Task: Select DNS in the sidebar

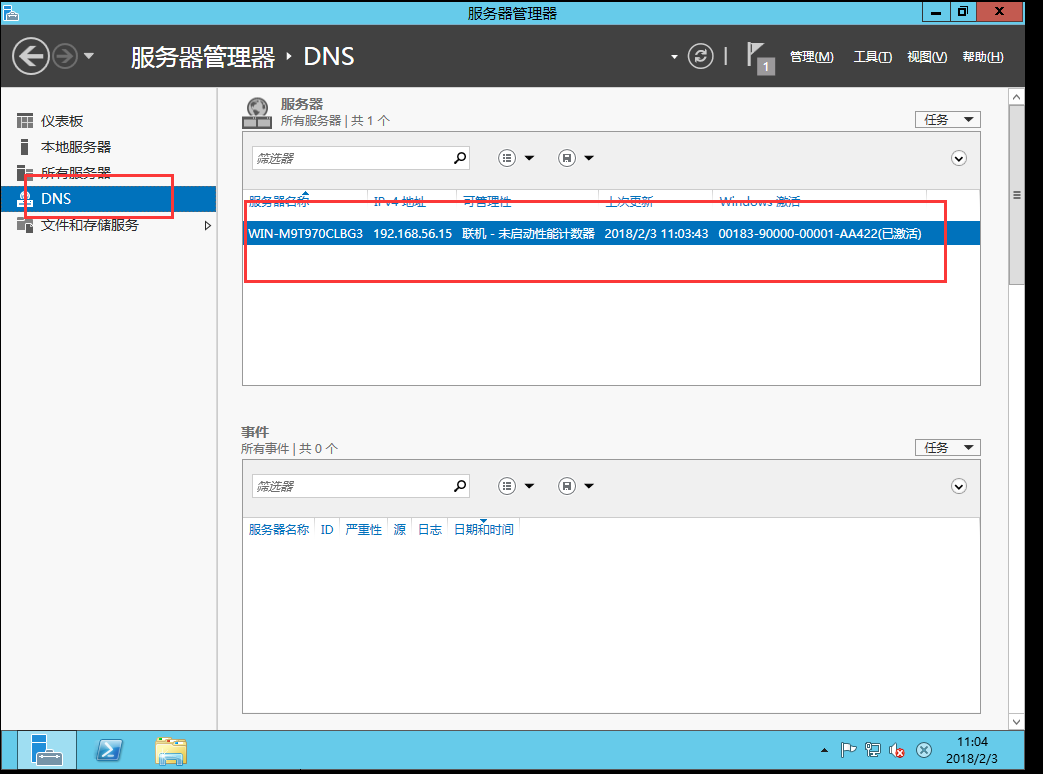Action: point(108,199)
